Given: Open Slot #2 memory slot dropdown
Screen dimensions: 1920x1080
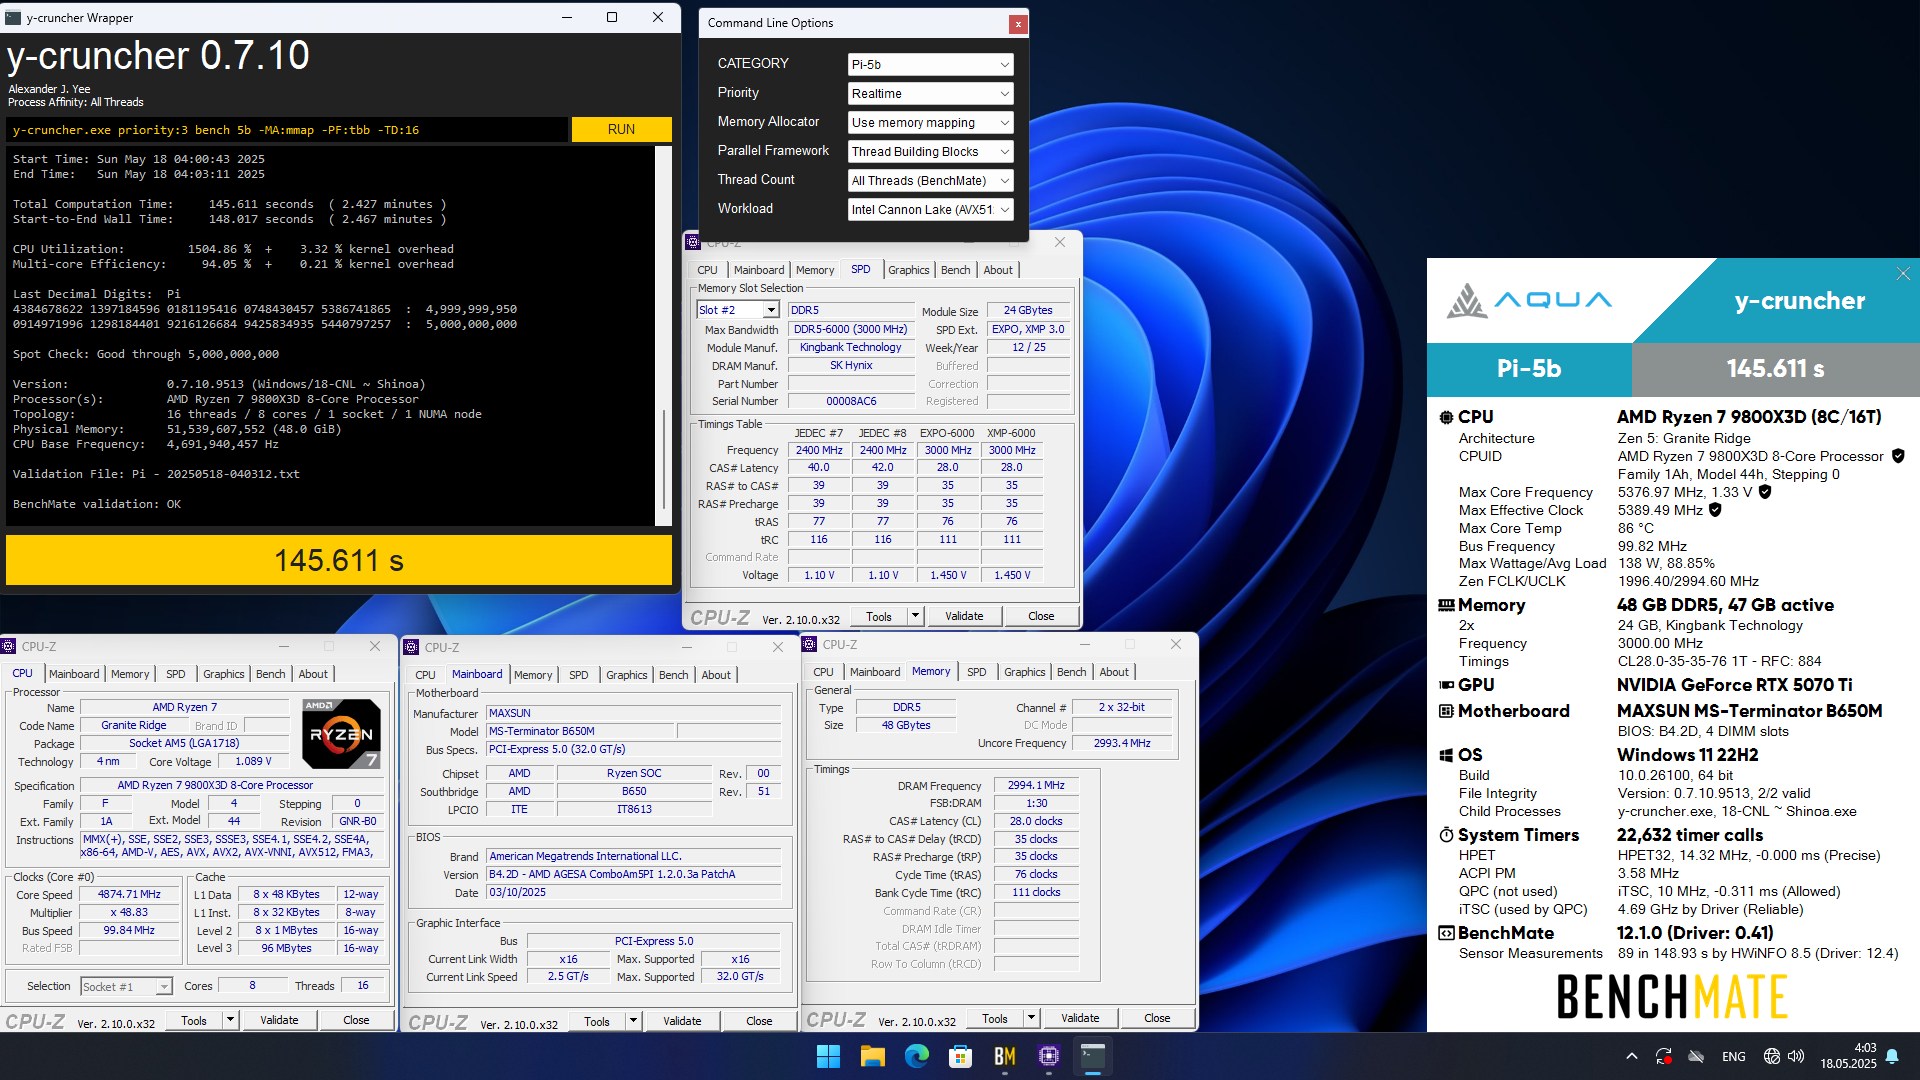Looking at the screenshot, I should point(737,310).
